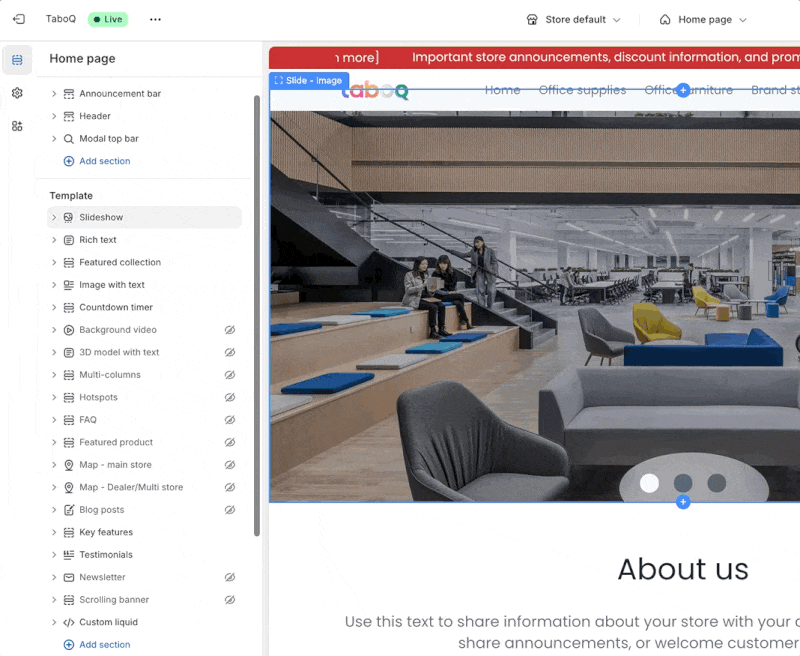Open the App embeds sidebar icon
Image resolution: width=800 pixels, height=656 pixels.
click(x=17, y=126)
